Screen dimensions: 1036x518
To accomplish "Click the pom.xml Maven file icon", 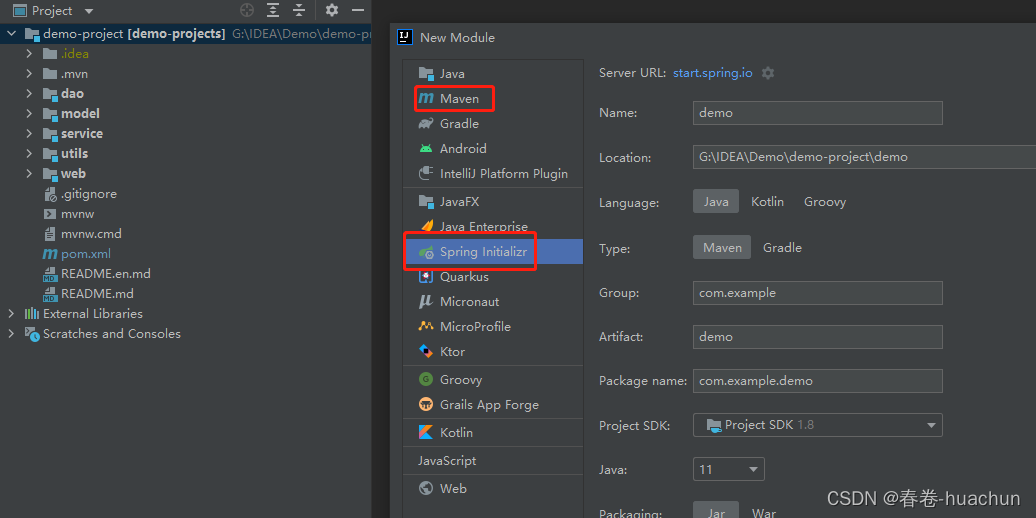I will 50,254.
